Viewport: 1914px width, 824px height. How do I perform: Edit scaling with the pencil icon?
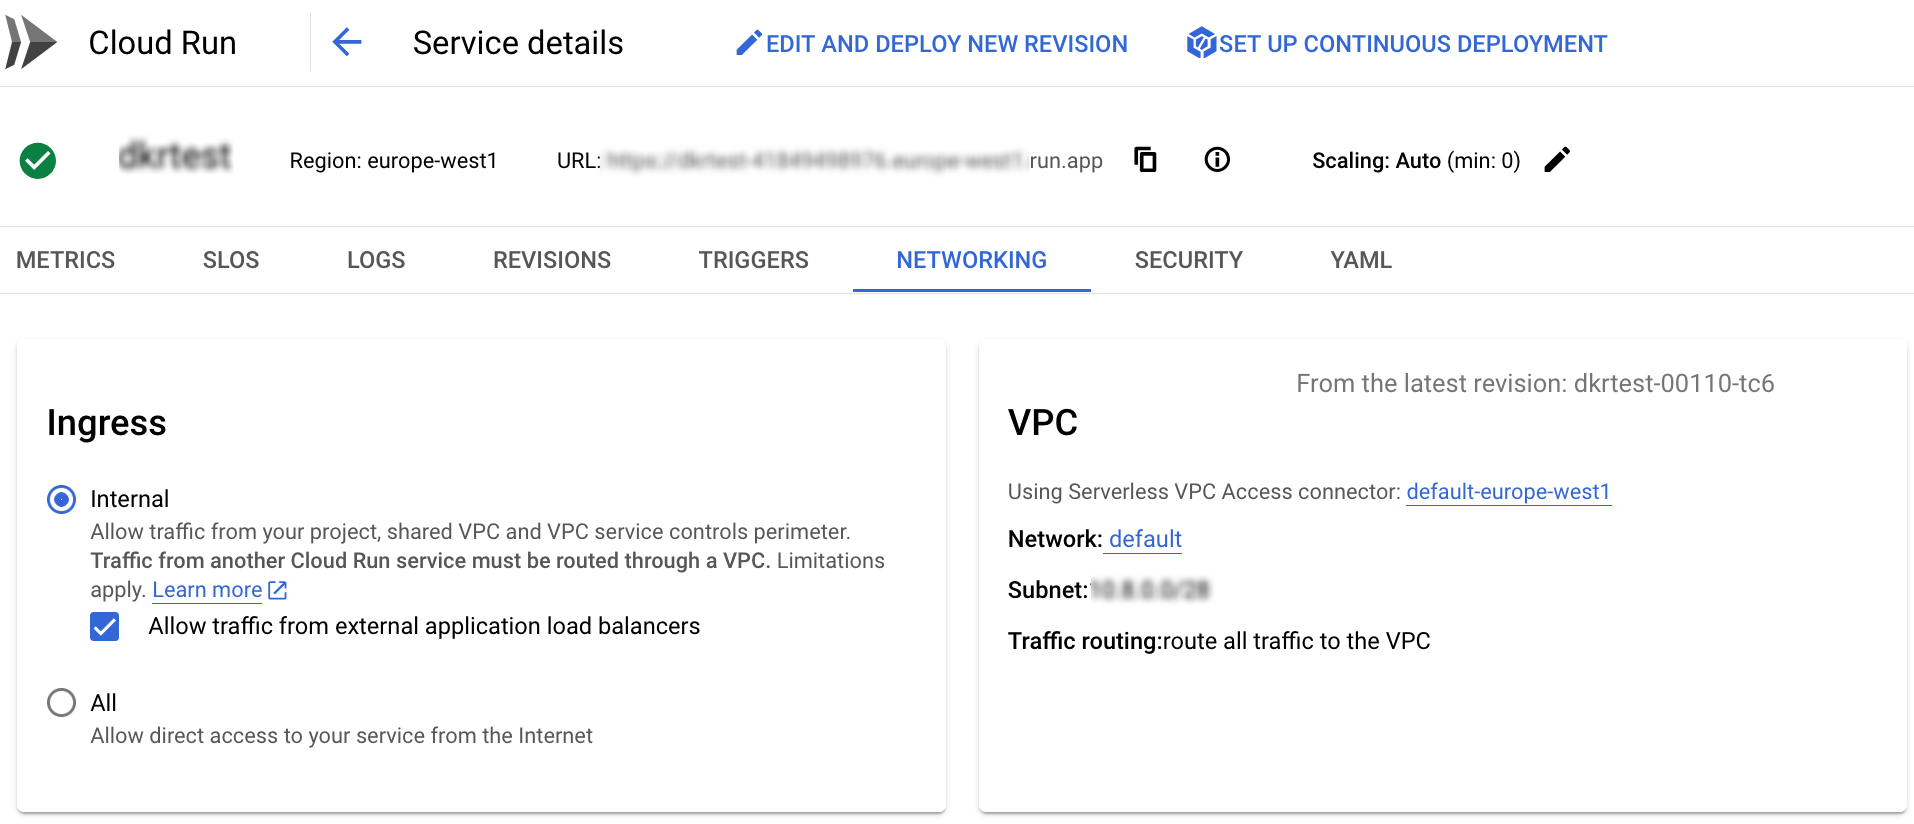click(x=1557, y=160)
